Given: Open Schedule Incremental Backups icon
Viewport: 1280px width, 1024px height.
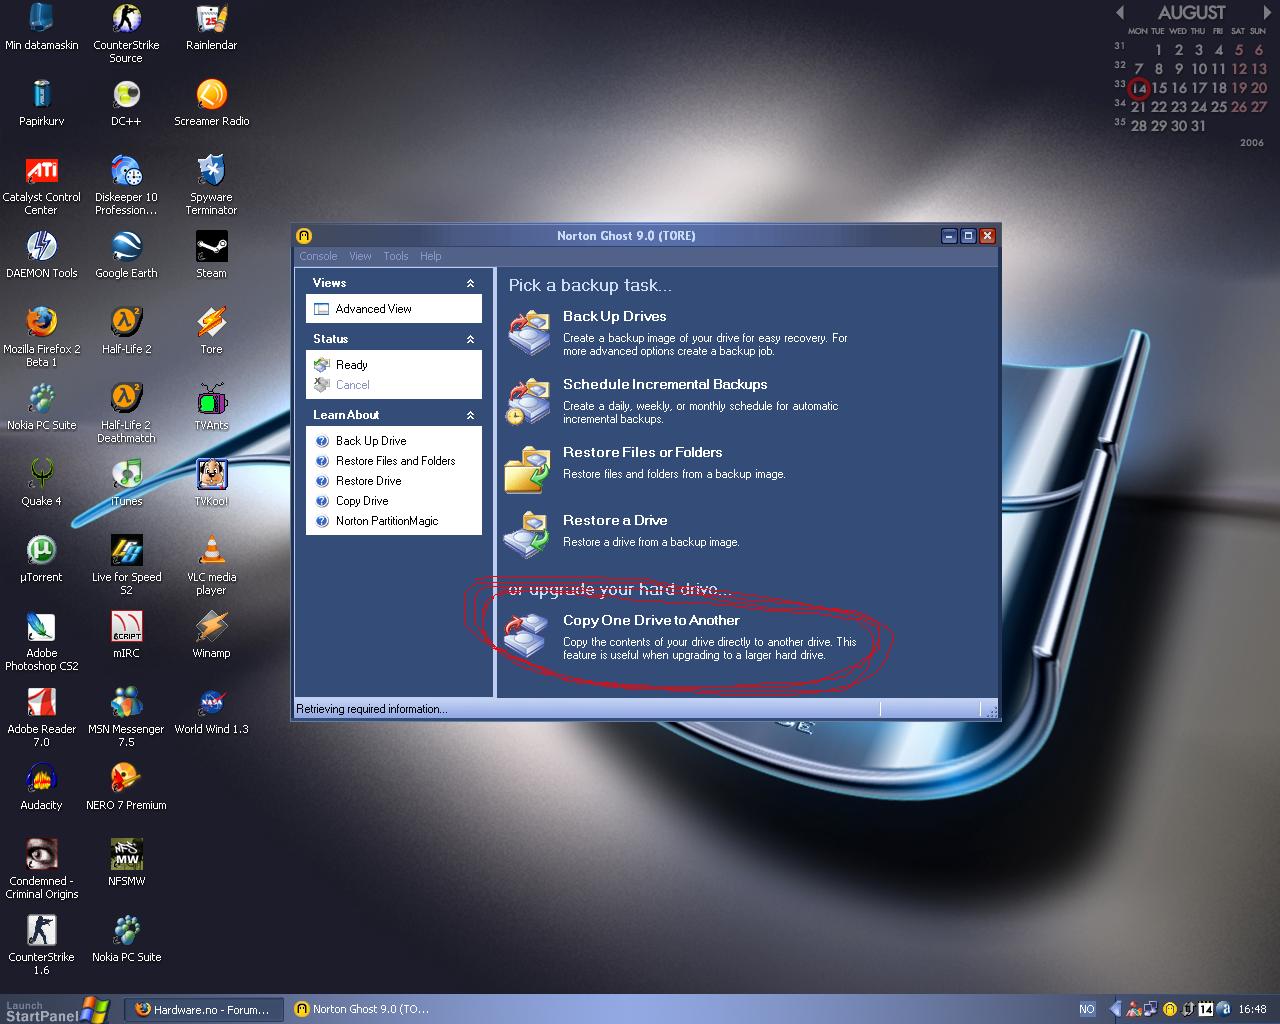Looking at the screenshot, I should tap(528, 401).
